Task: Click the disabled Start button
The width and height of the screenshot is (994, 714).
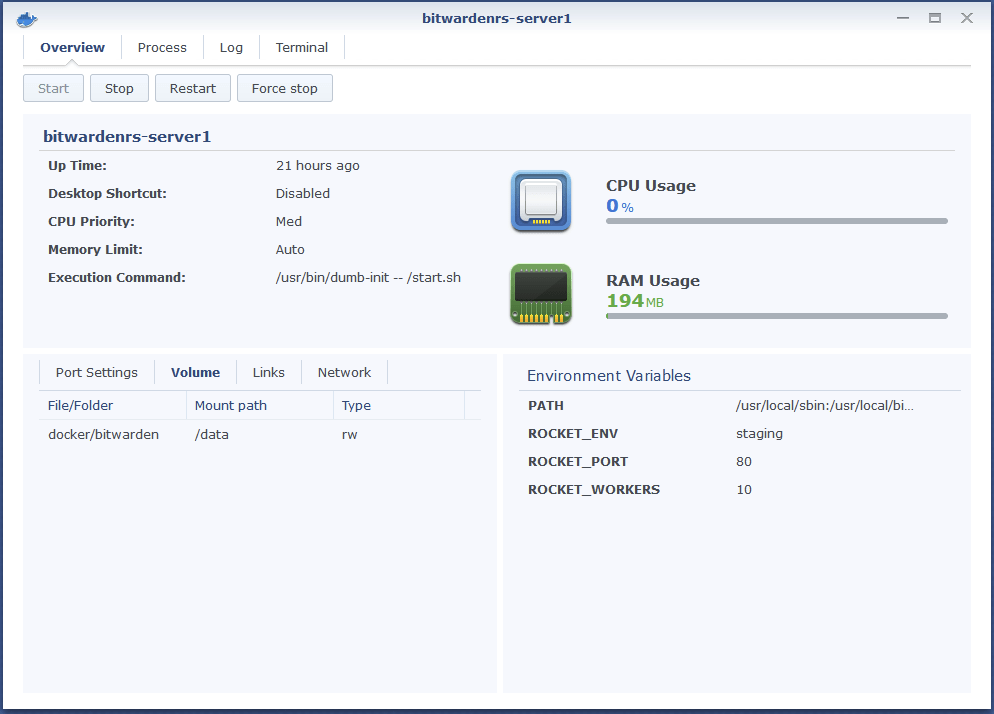Action: [x=53, y=88]
